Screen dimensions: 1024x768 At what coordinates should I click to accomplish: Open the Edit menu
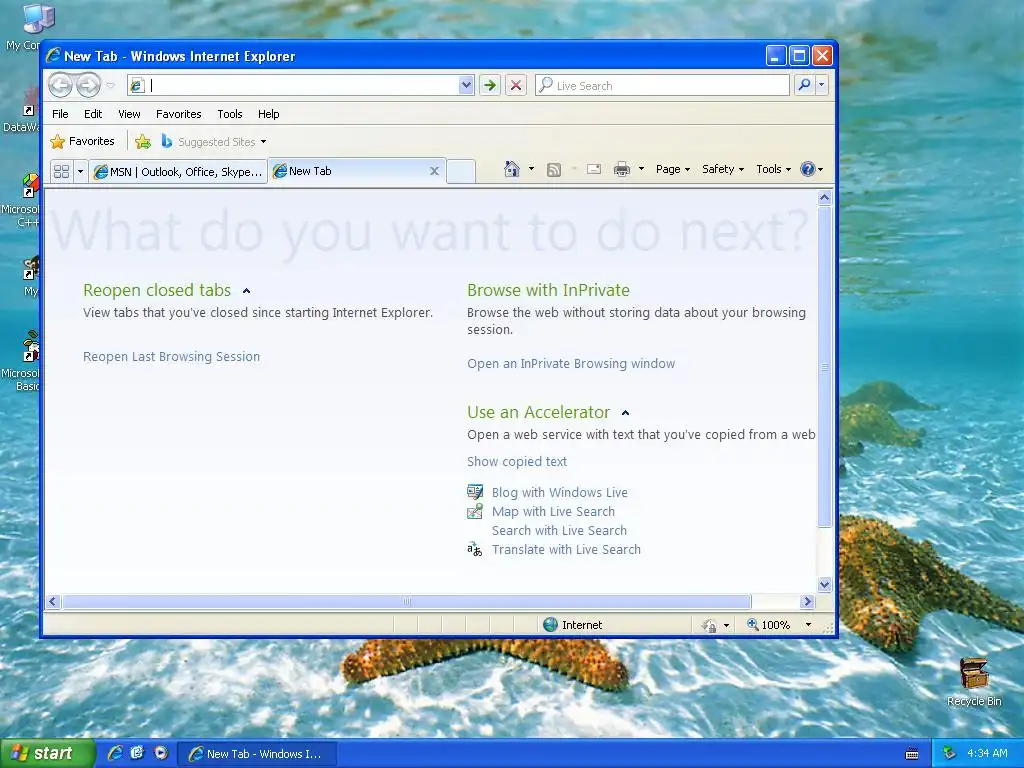click(x=93, y=114)
